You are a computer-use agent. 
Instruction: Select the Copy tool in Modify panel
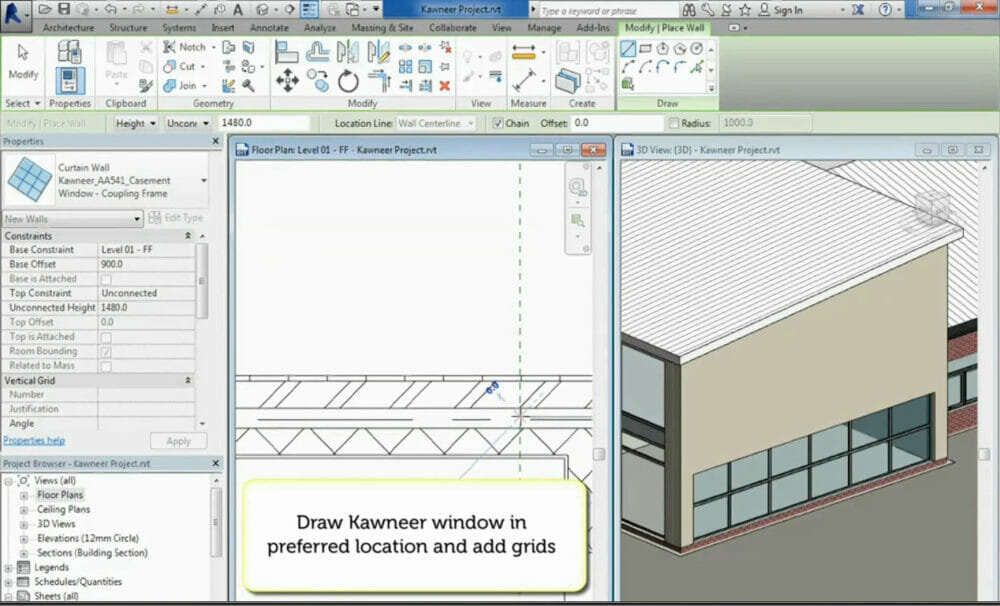coord(318,81)
